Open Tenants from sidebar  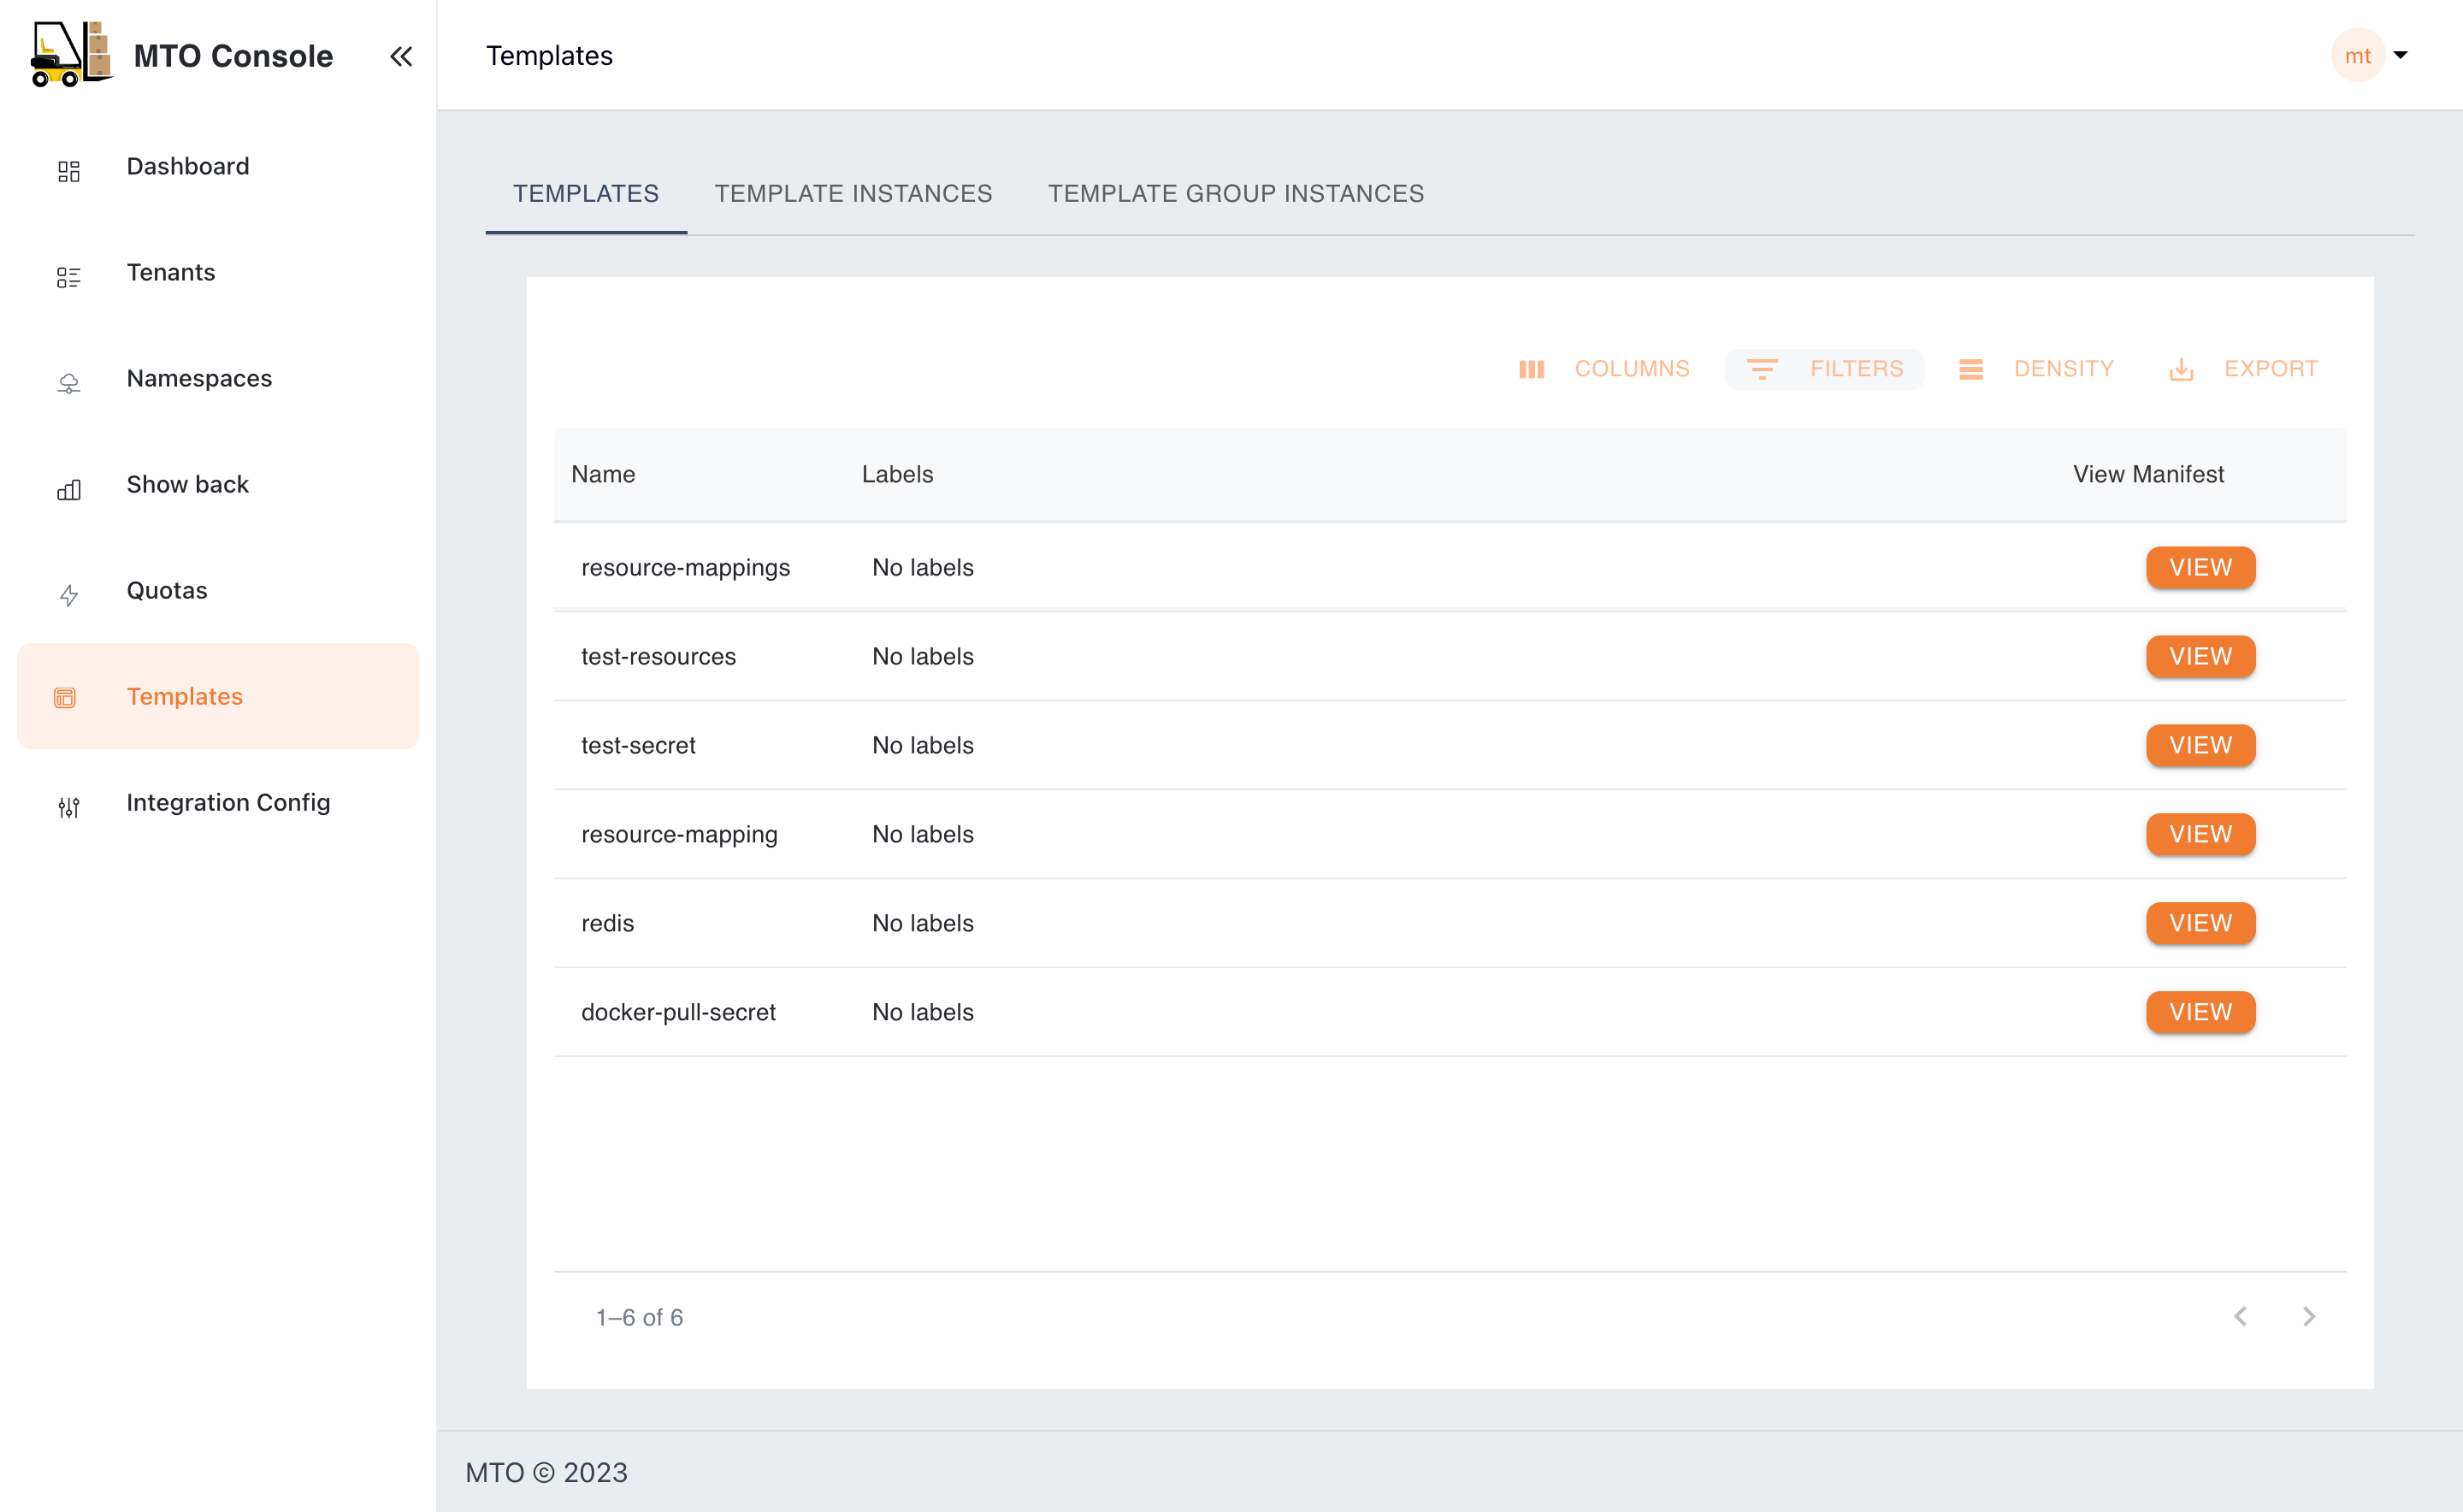pyautogui.click(x=218, y=272)
